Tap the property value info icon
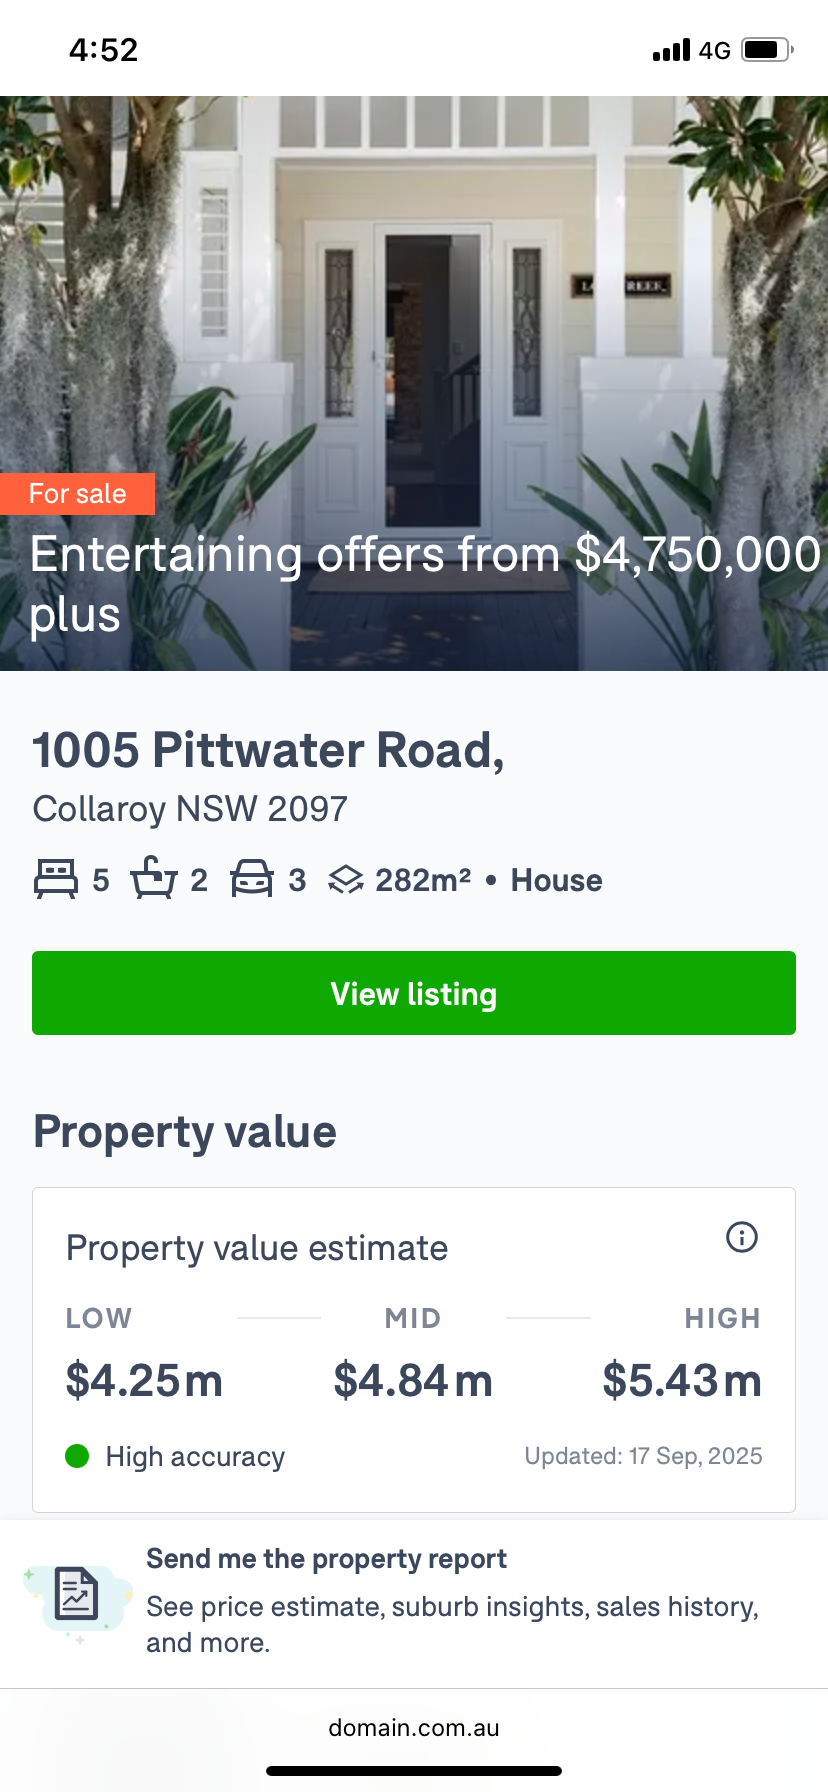This screenshot has height=1792, width=828. 741,1238
